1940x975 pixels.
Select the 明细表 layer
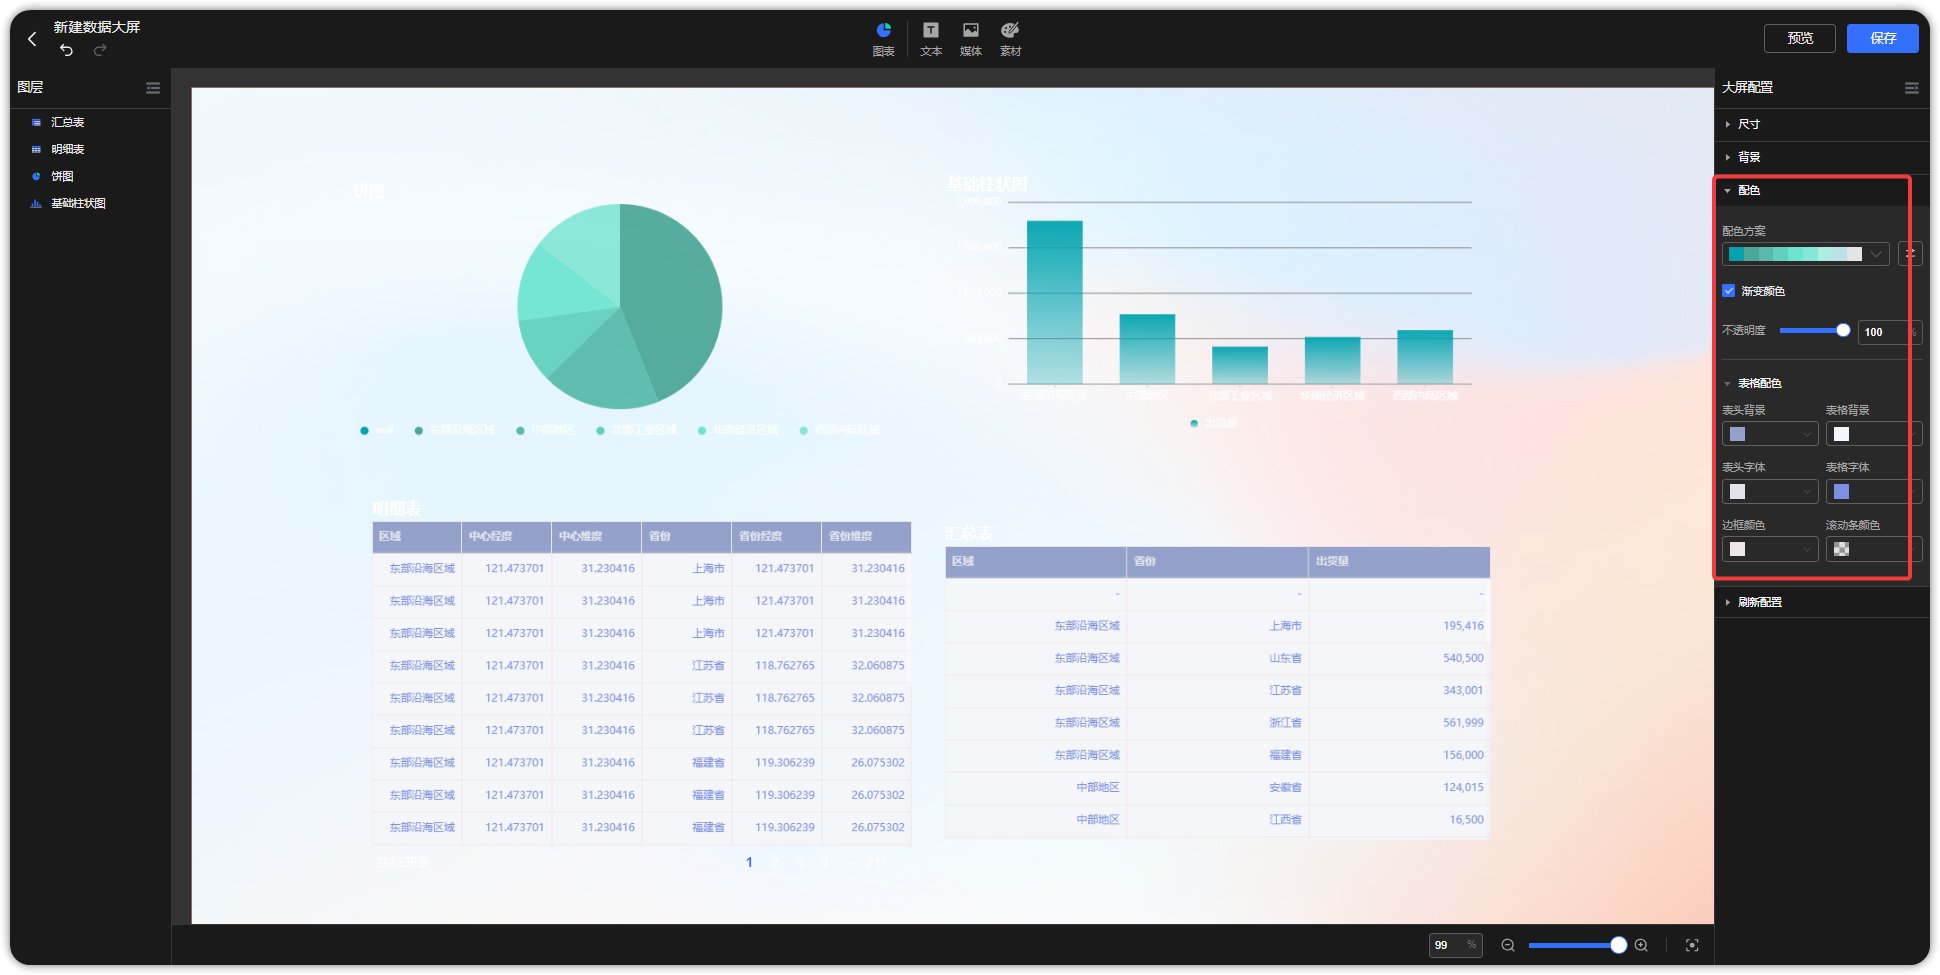point(68,149)
